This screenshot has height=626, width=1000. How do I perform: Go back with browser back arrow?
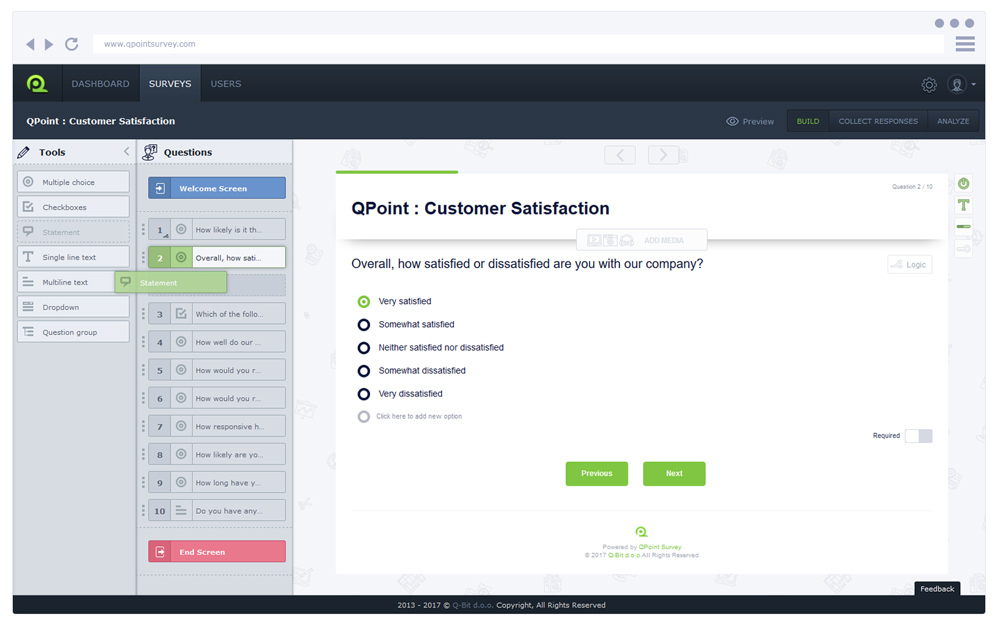30,44
